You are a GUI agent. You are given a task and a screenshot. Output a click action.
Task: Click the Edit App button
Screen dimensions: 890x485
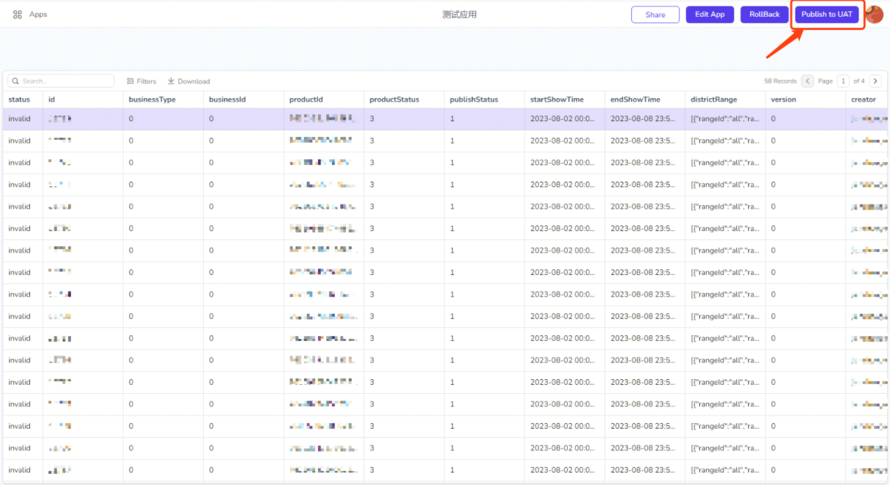(710, 15)
